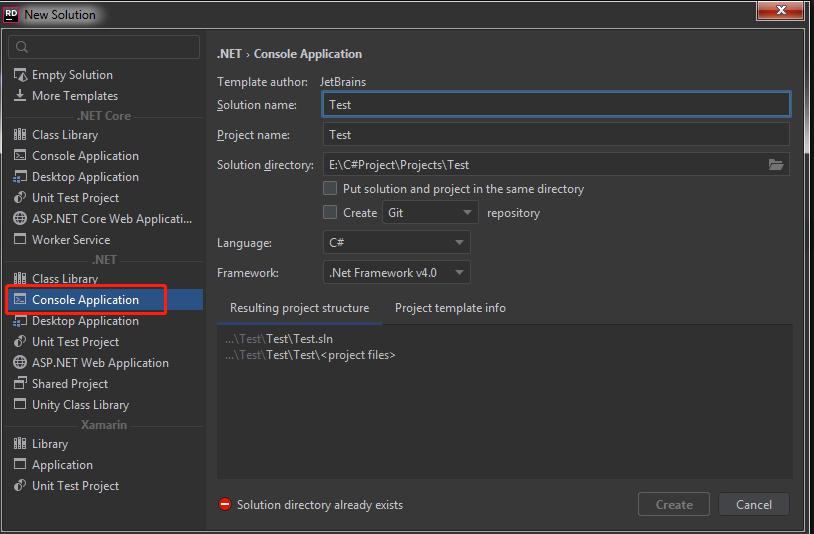814x534 pixels.
Task: Click the Shared Project template icon
Action: click(x=21, y=384)
